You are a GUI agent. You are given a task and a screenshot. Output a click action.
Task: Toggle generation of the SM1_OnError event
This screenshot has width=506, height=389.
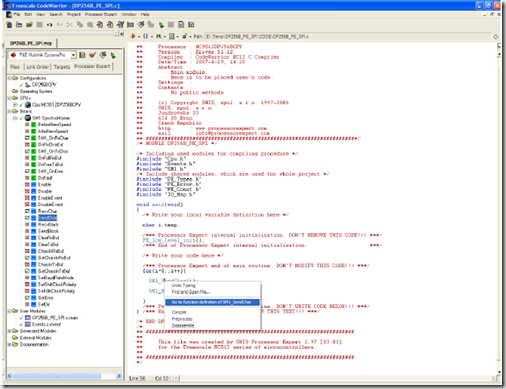click(27, 171)
